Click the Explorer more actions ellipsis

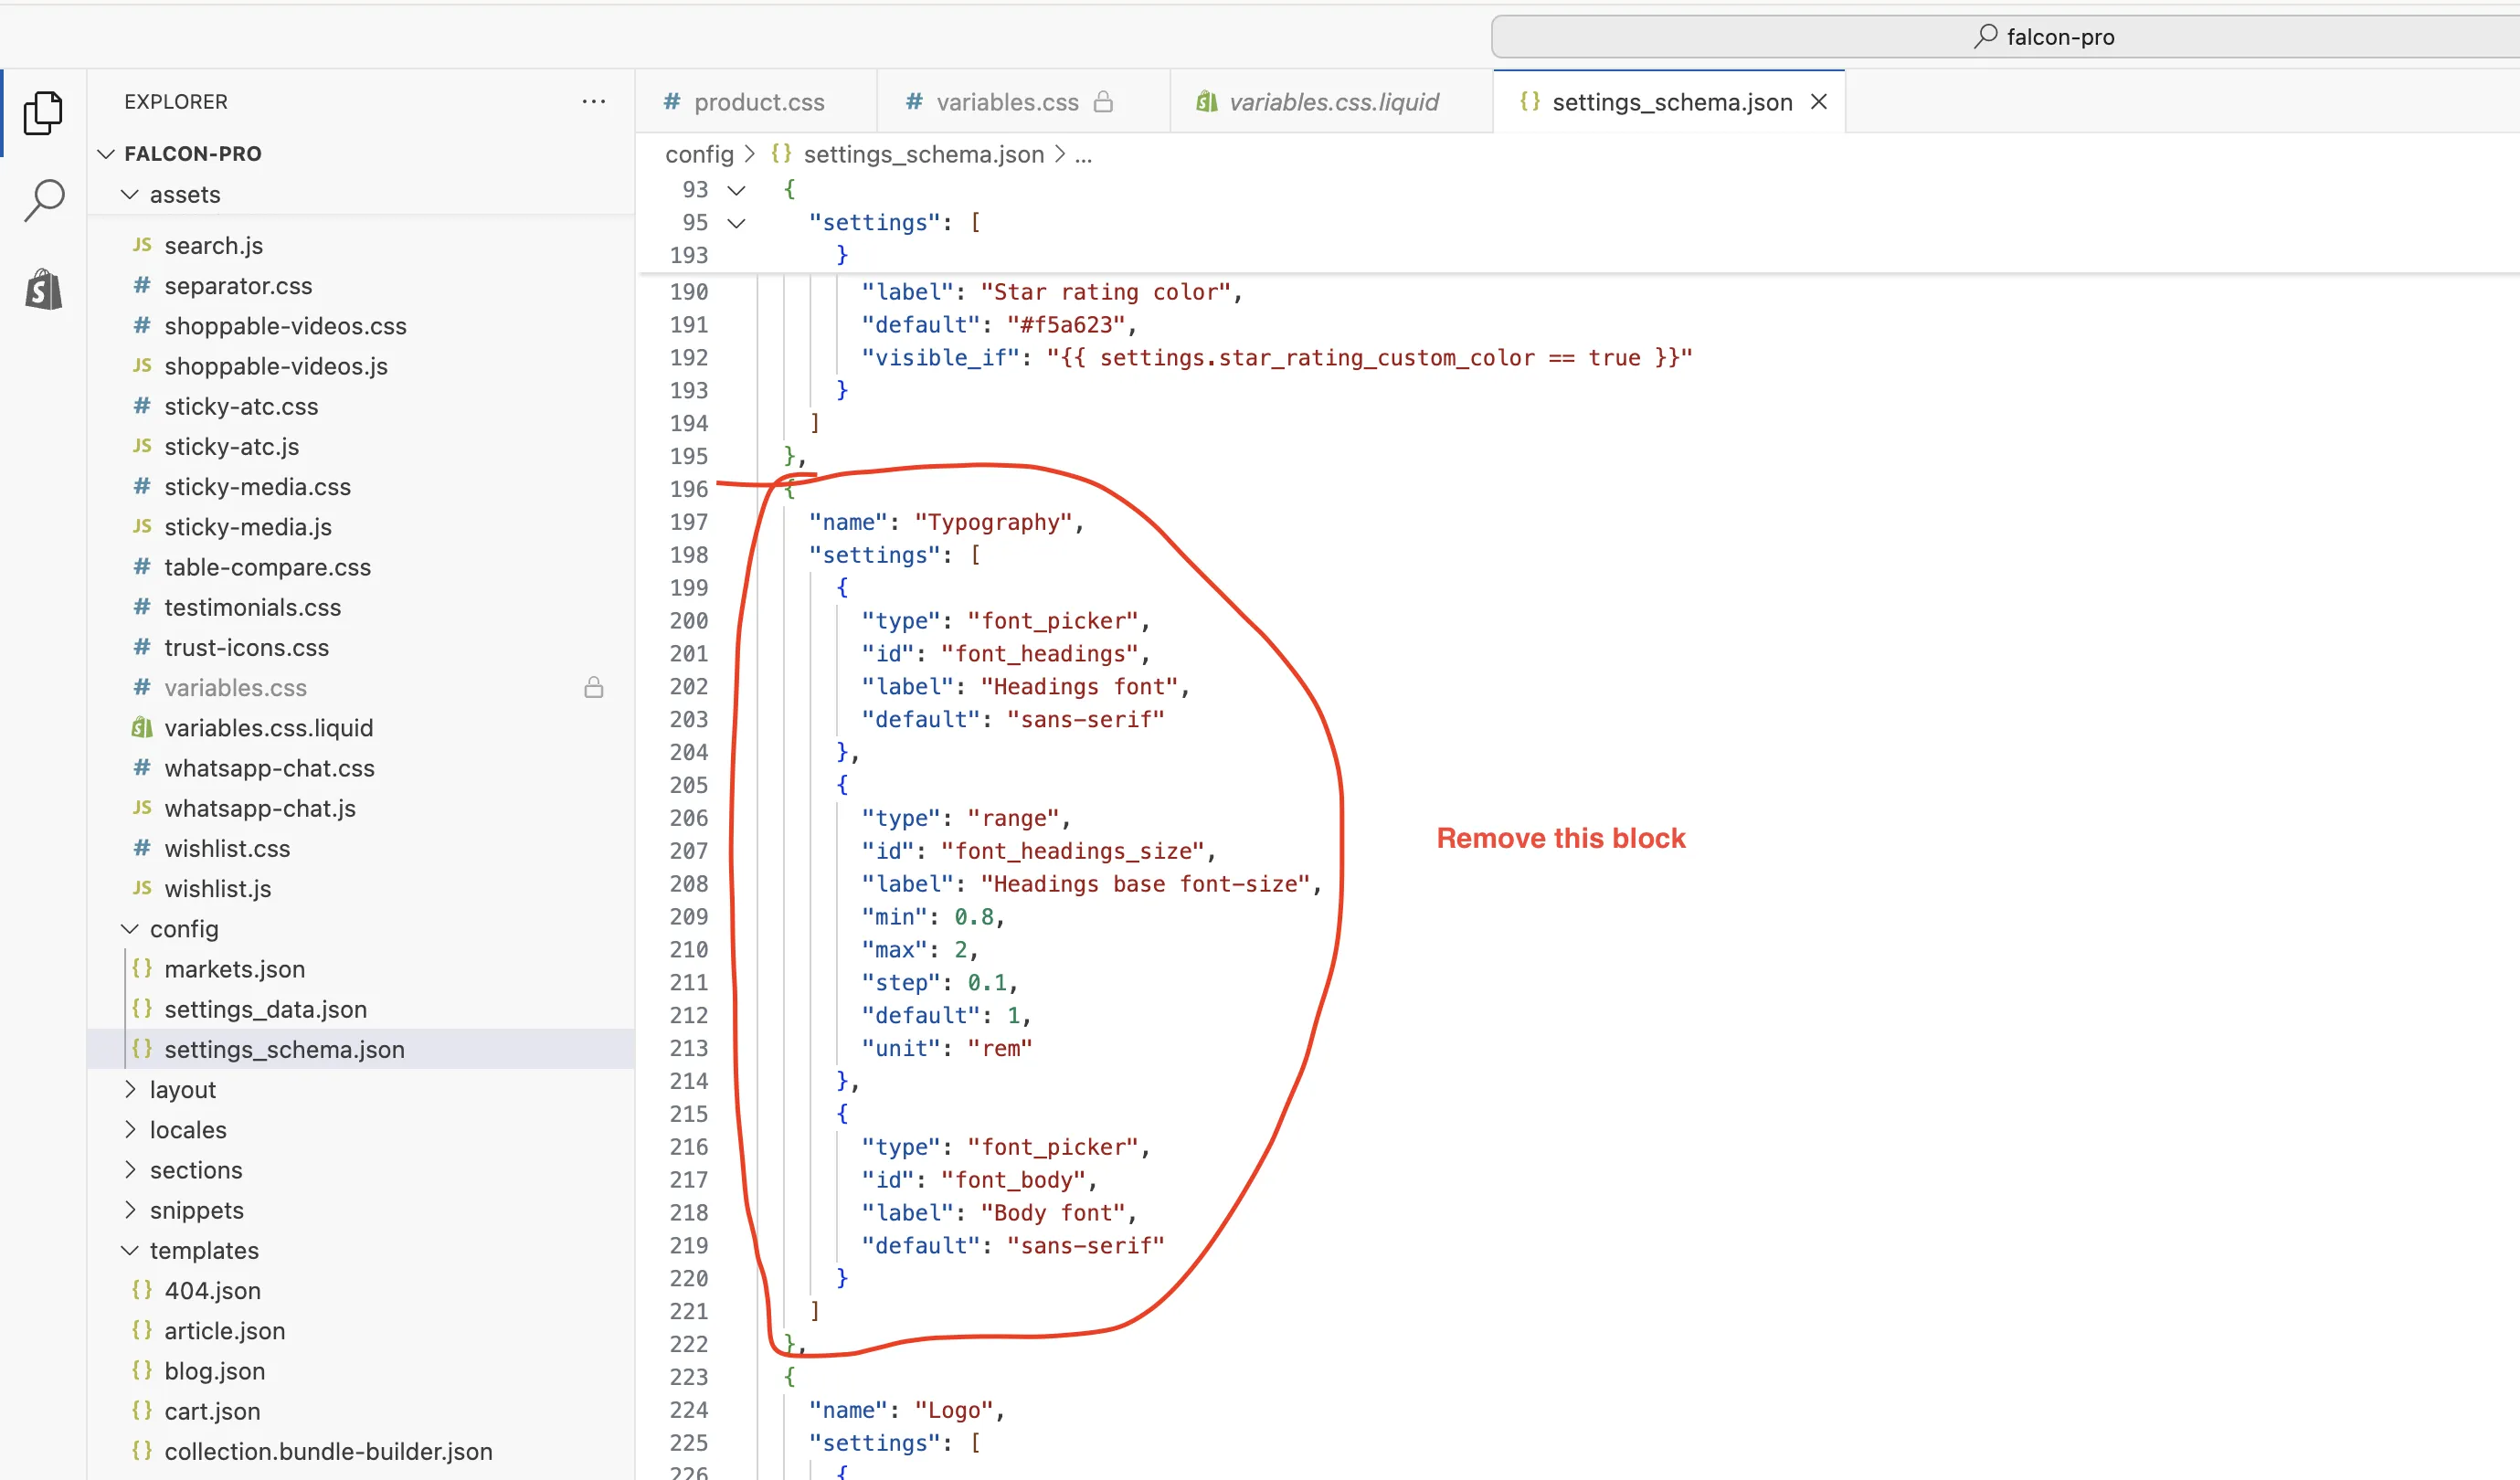coord(593,102)
